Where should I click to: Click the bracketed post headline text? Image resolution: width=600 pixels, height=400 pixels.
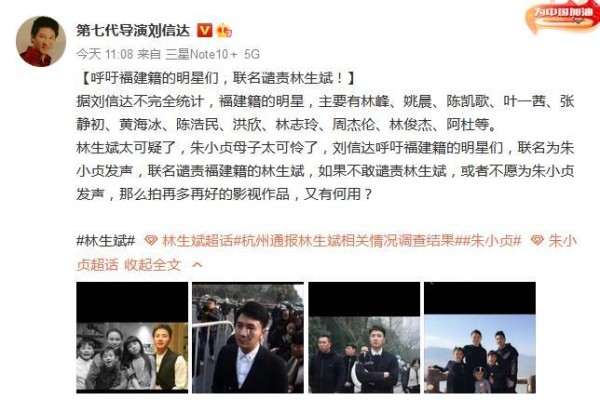tap(217, 78)
